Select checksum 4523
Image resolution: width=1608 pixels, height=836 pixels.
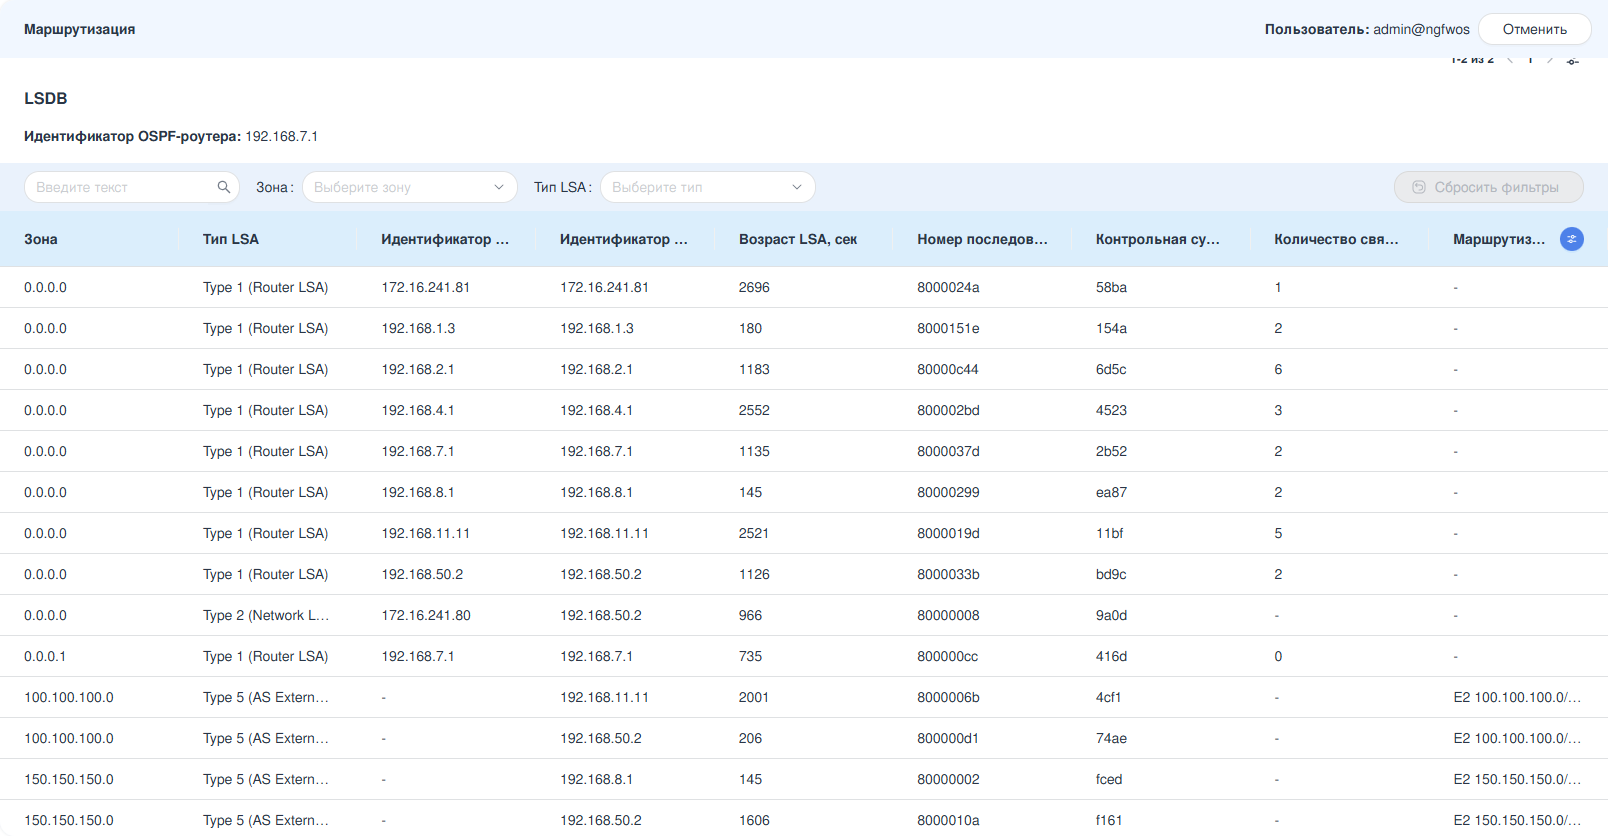pyautogui.click(x=1111, y=410)
